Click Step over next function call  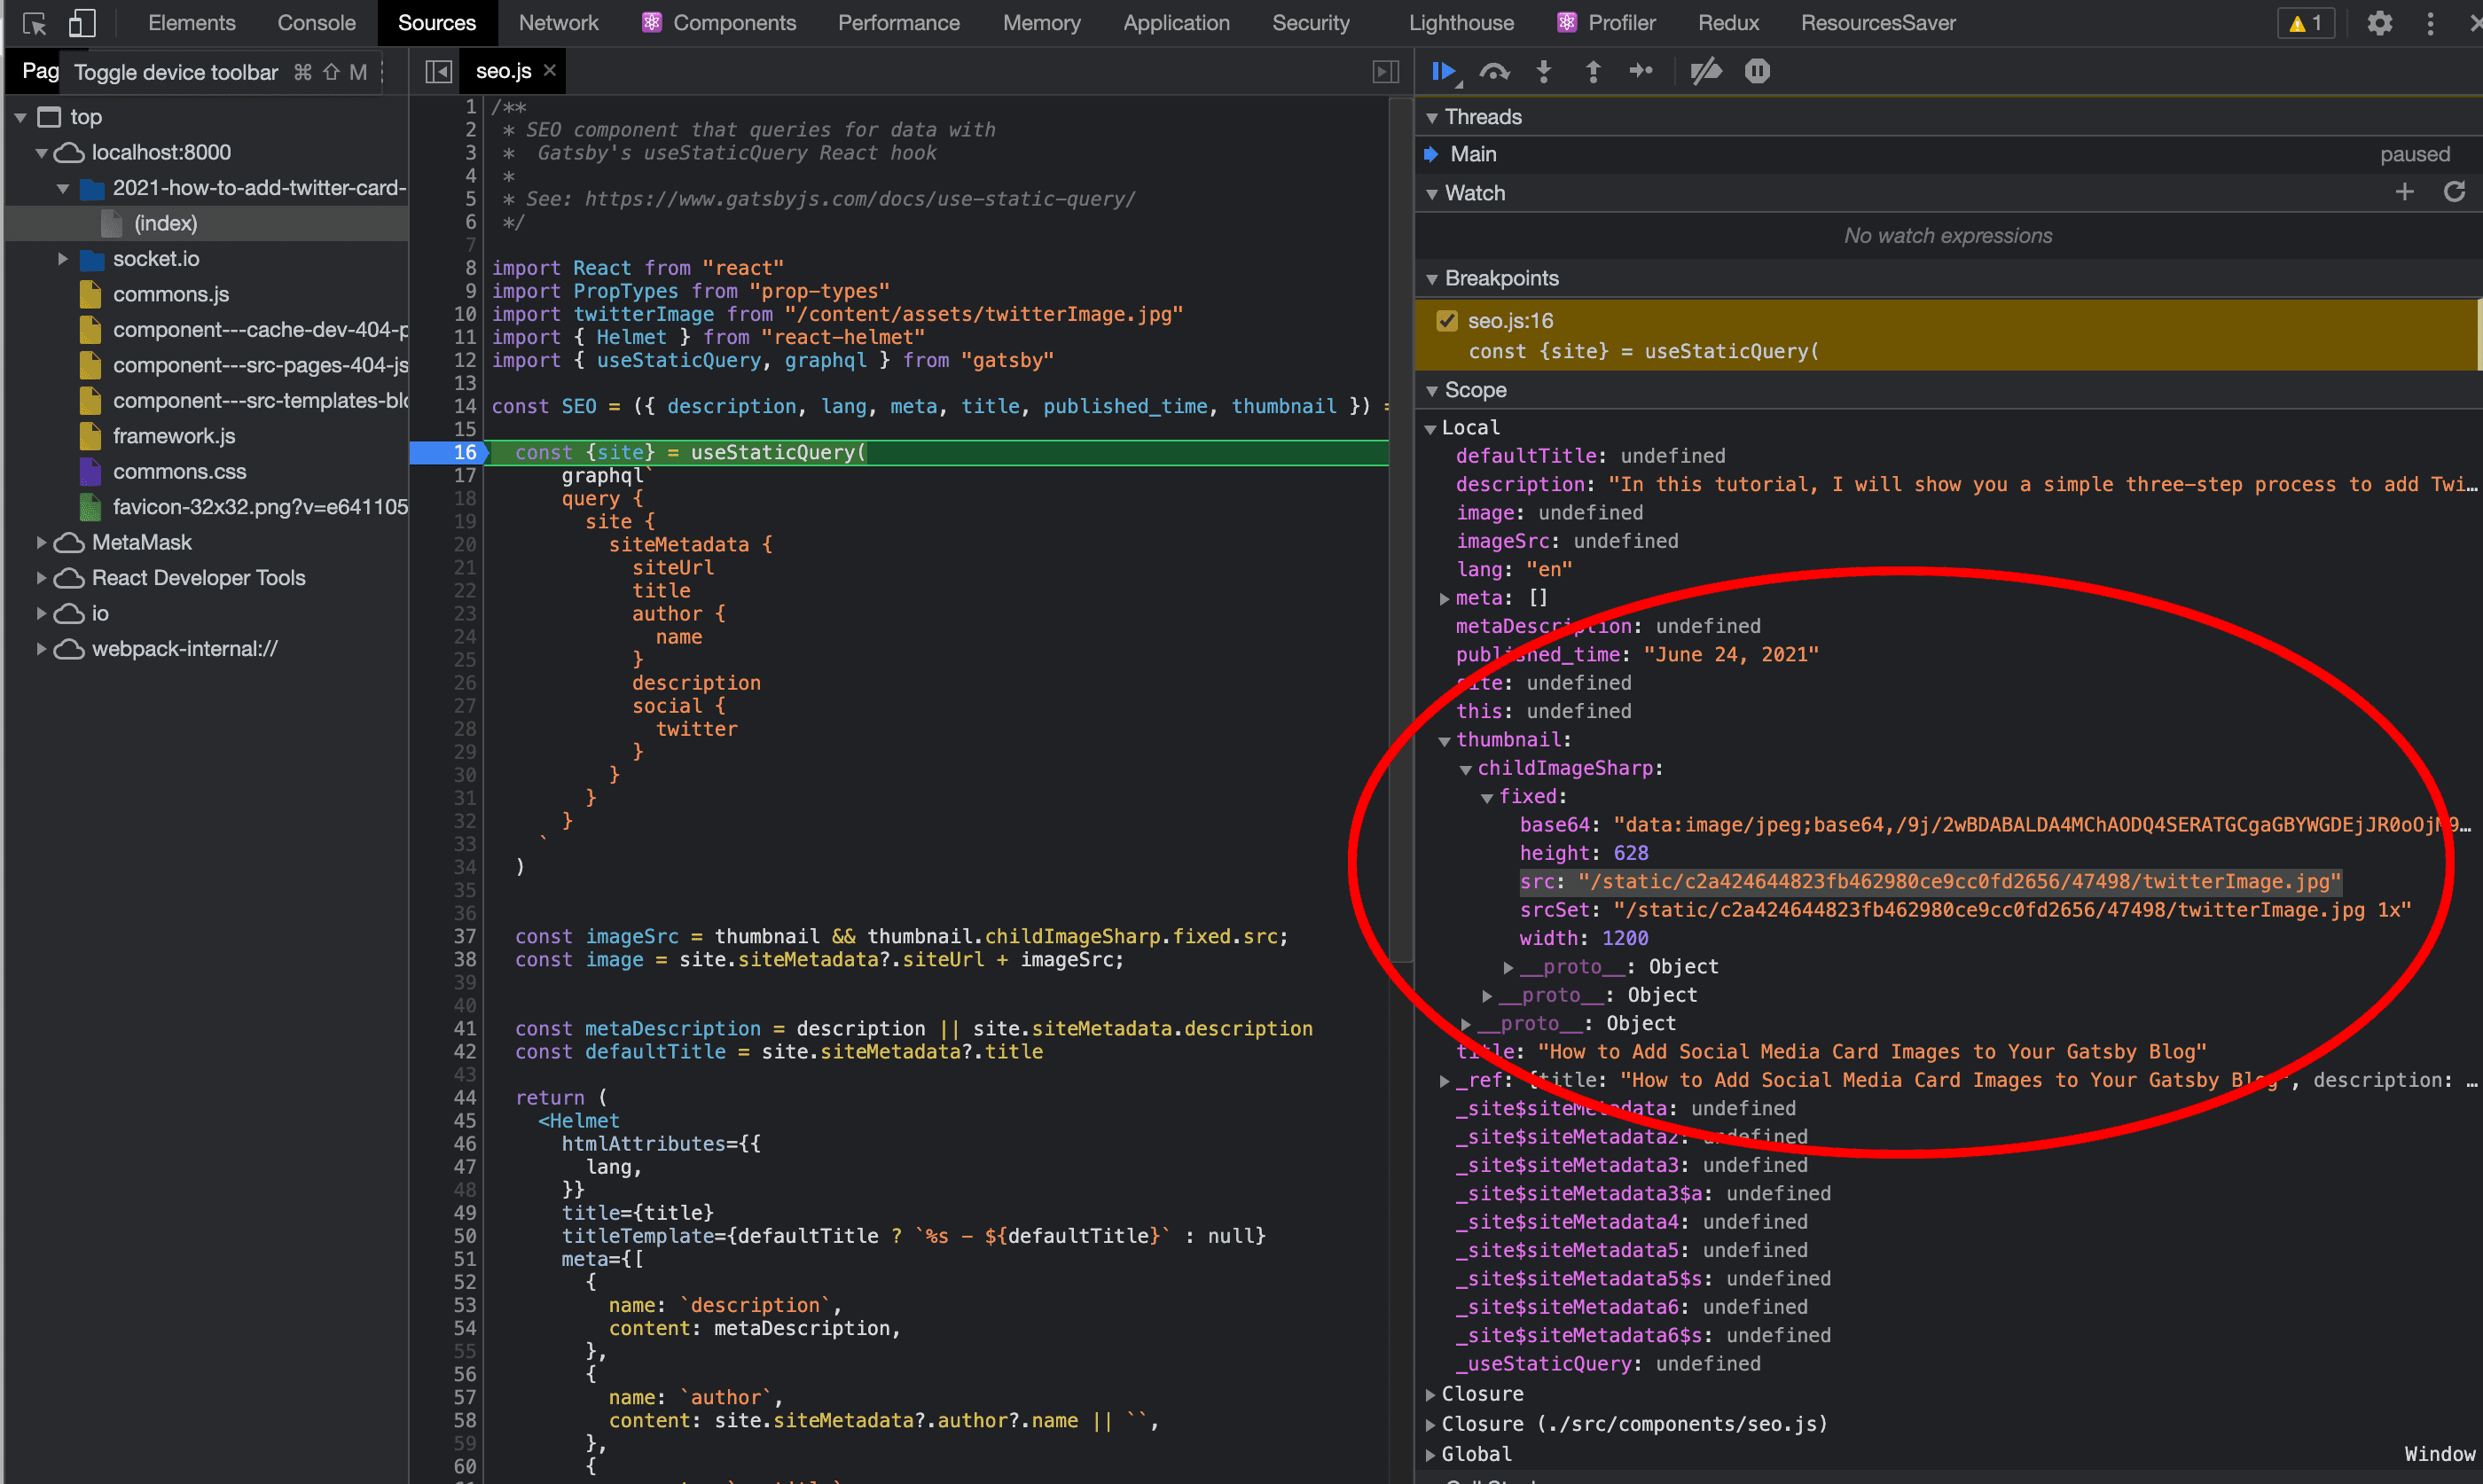(1494, 71)
